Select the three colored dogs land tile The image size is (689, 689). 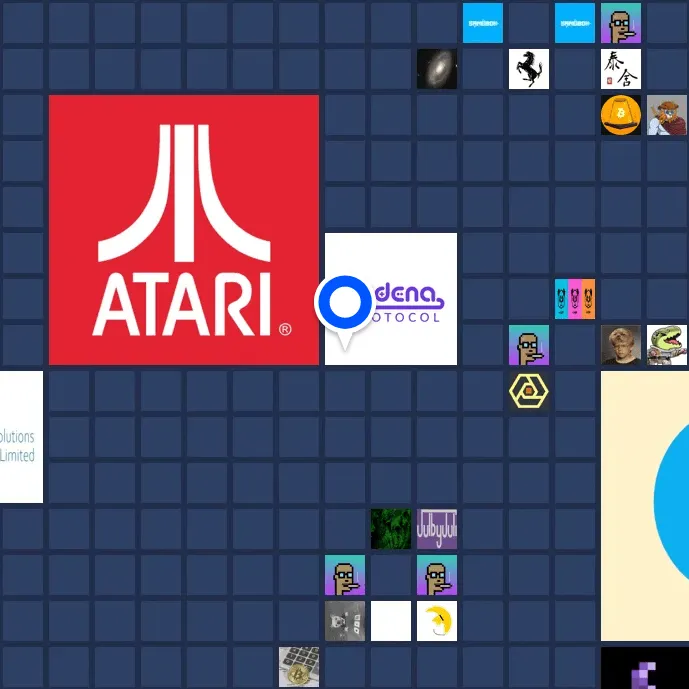pyautogui.click(x=575, y=299)
